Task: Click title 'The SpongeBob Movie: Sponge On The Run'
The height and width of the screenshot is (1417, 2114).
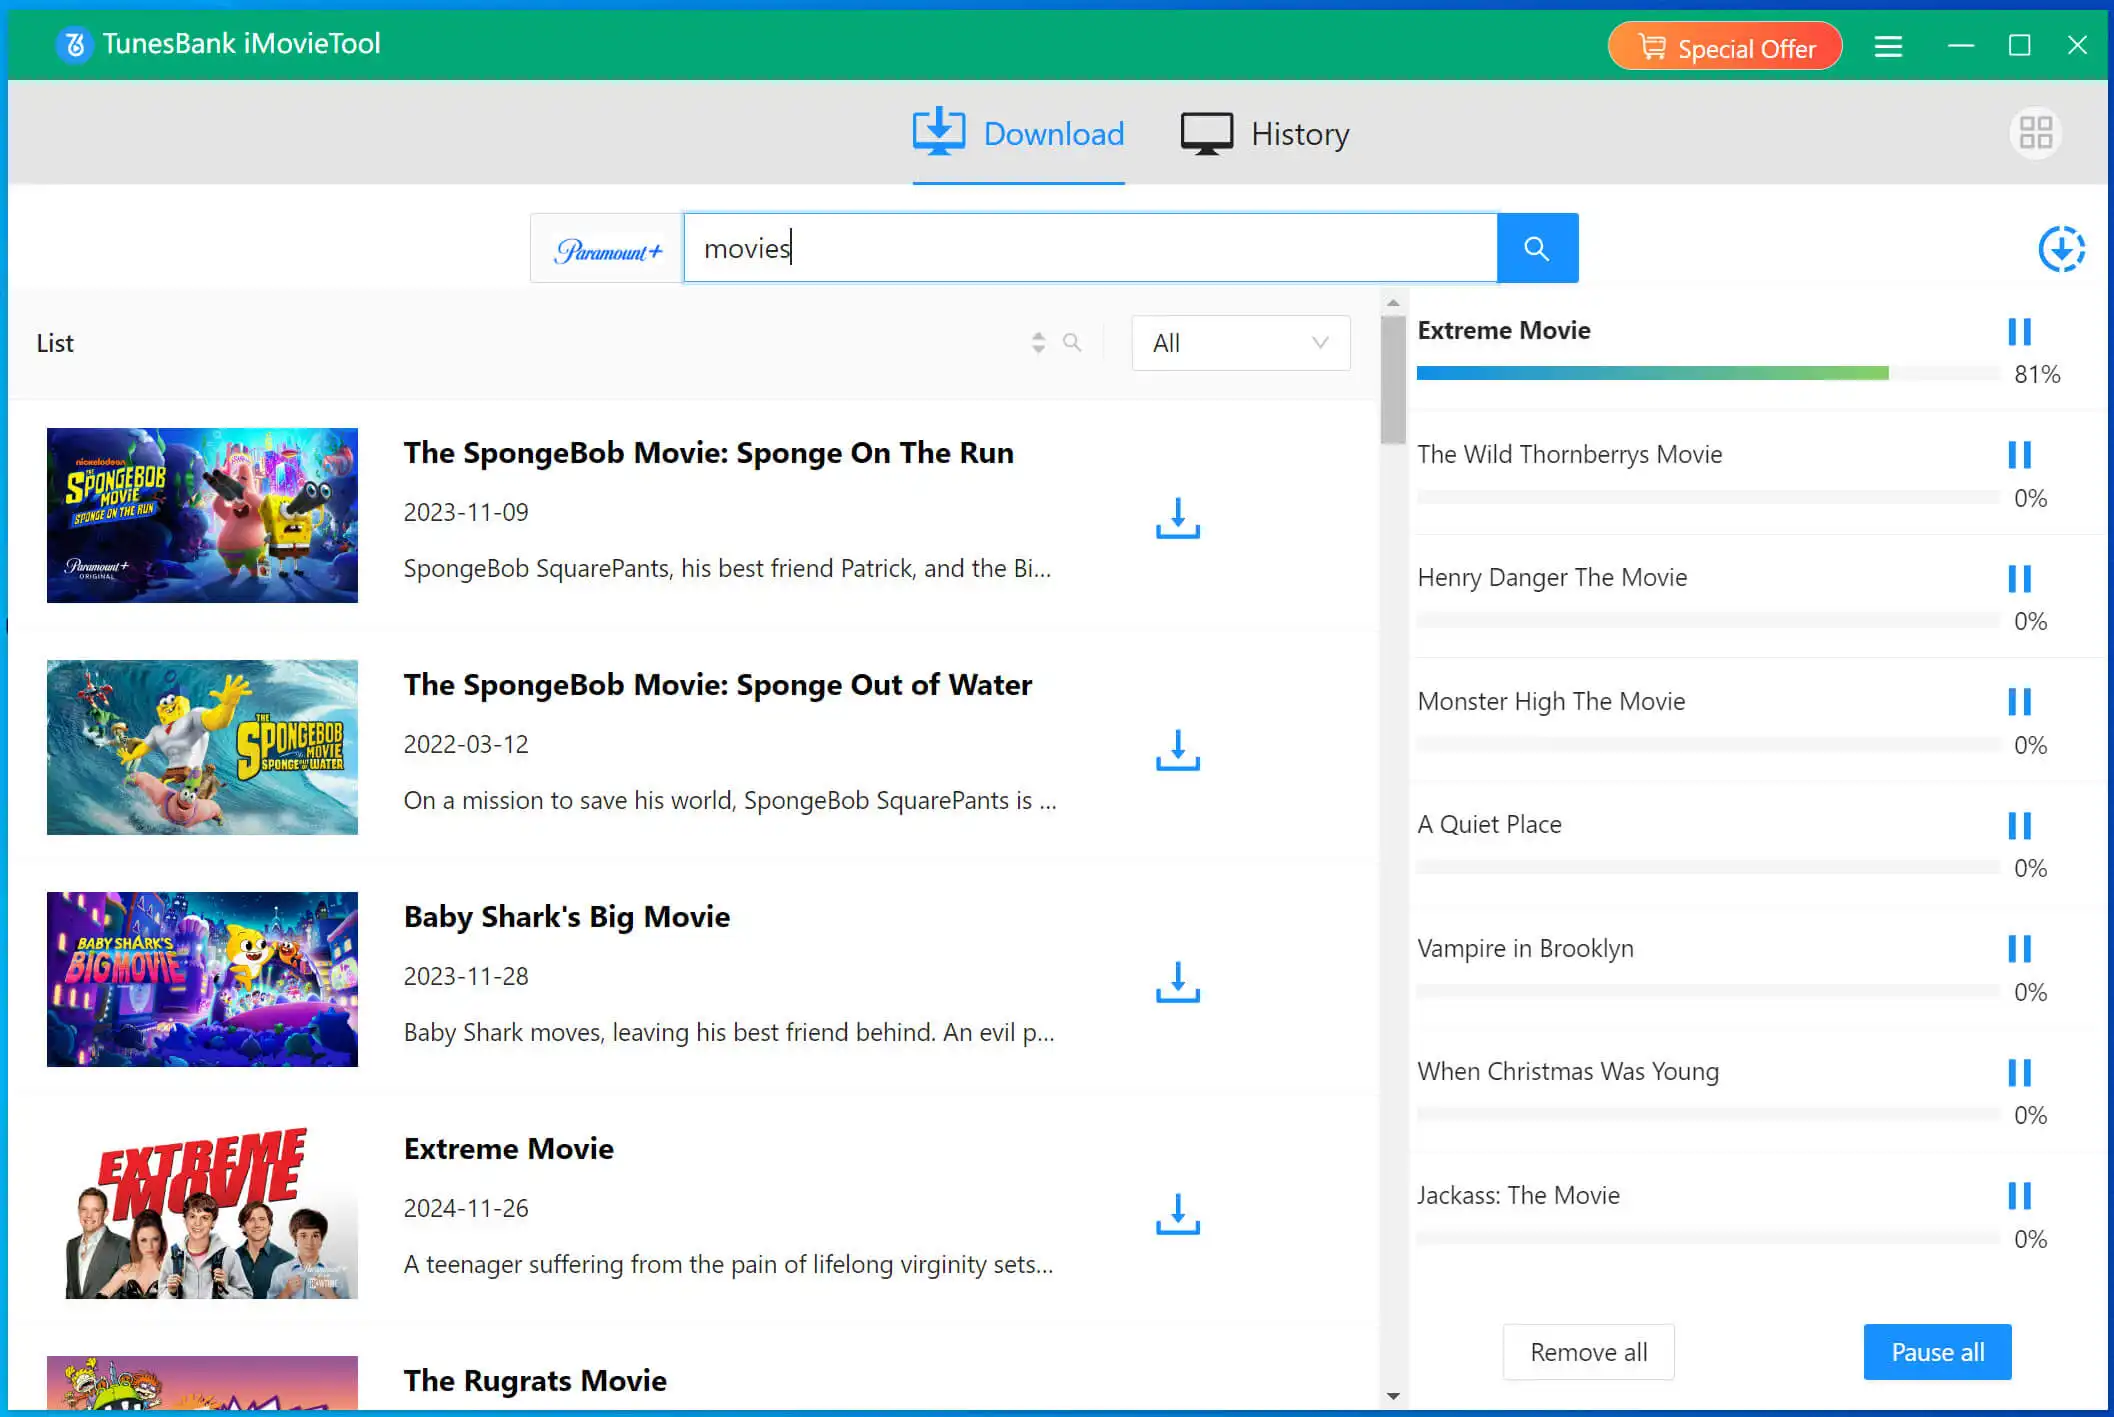Action: click(709, 453)
